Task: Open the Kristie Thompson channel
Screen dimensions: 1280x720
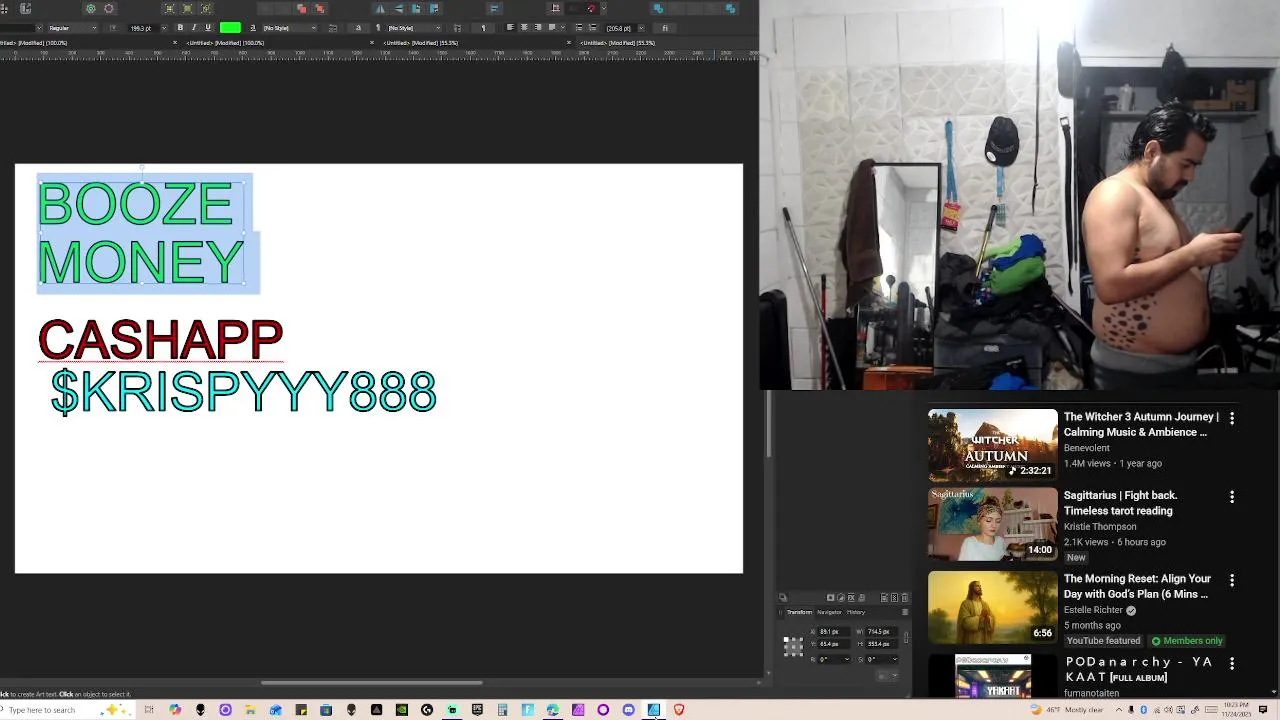Action: point(1100,527)
